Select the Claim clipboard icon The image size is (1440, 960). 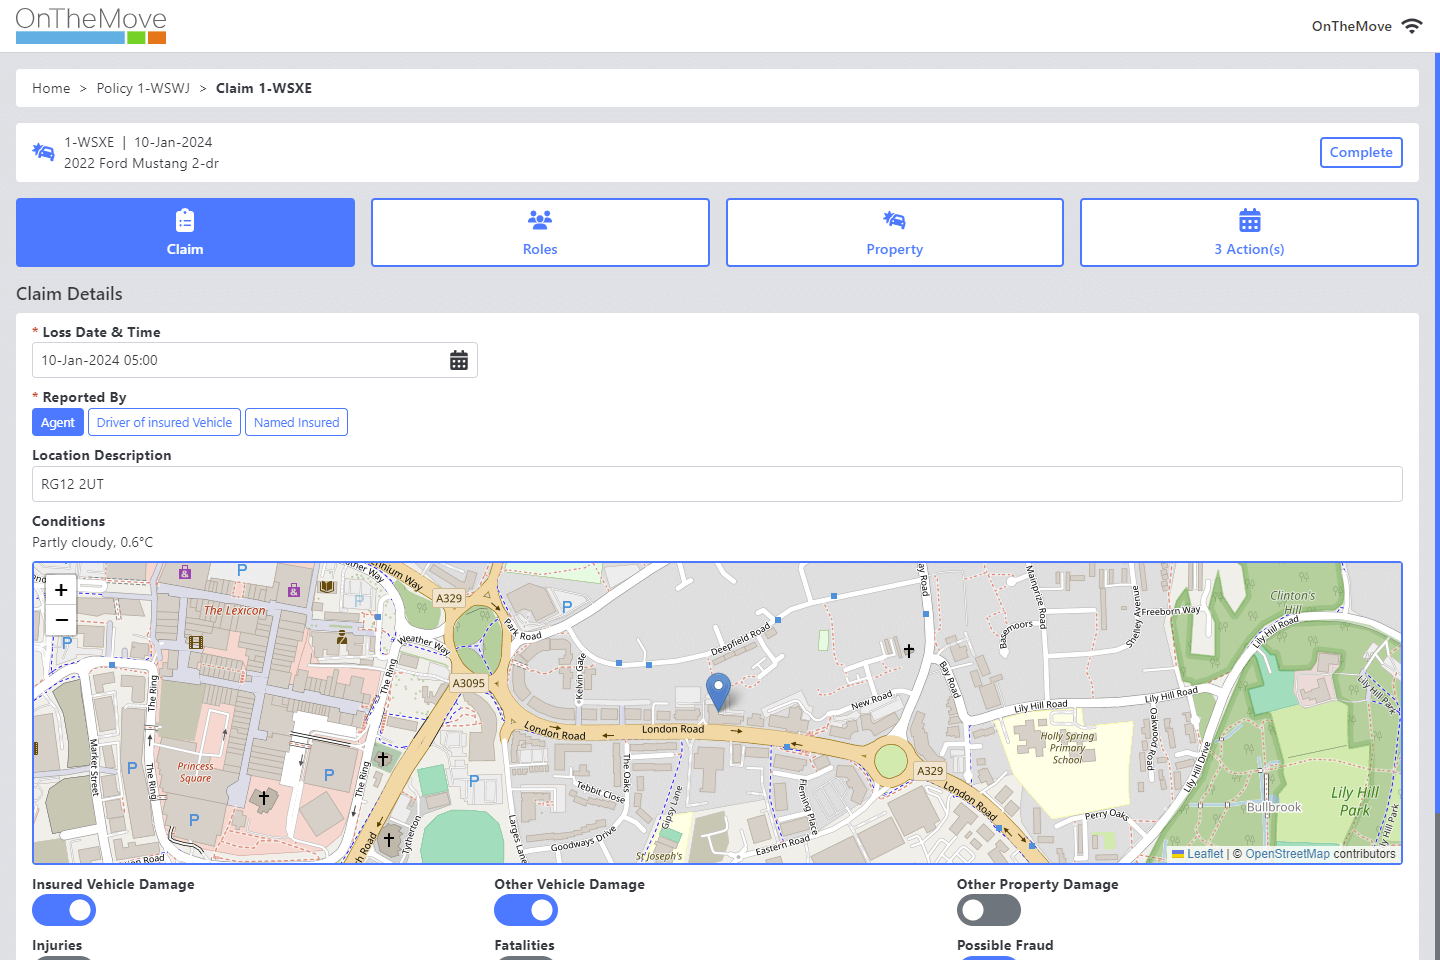click(x=185, y=219)
